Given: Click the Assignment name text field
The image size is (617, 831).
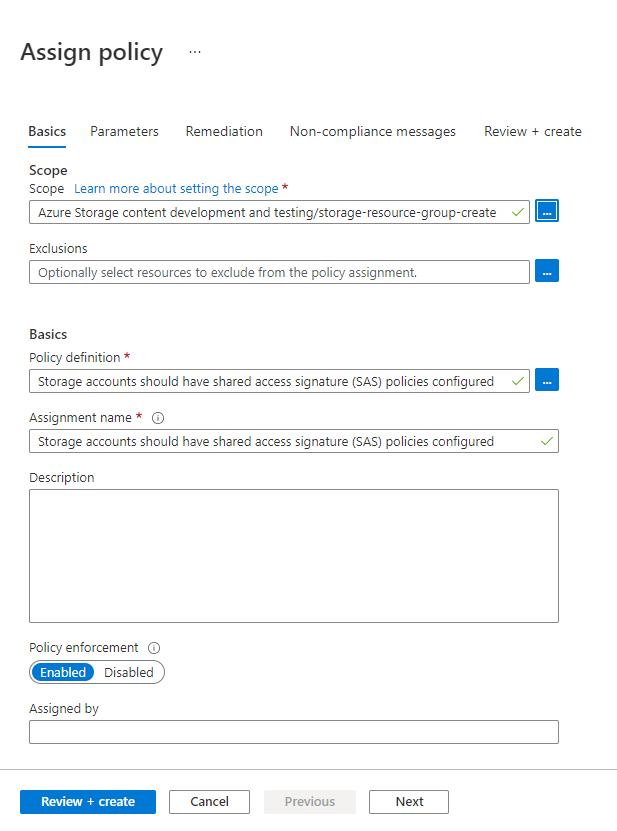Looking at the screenshot, I should pyautogui.click(x=280, y=441).
